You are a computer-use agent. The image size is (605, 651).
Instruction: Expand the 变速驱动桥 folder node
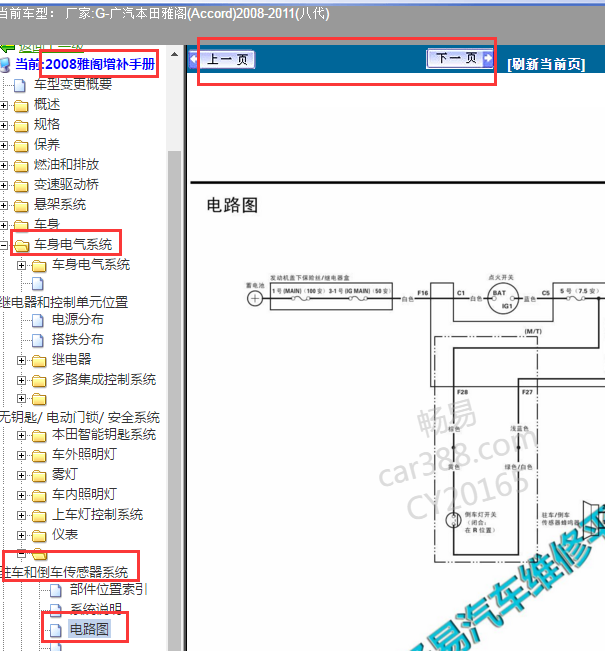[4, 185]
